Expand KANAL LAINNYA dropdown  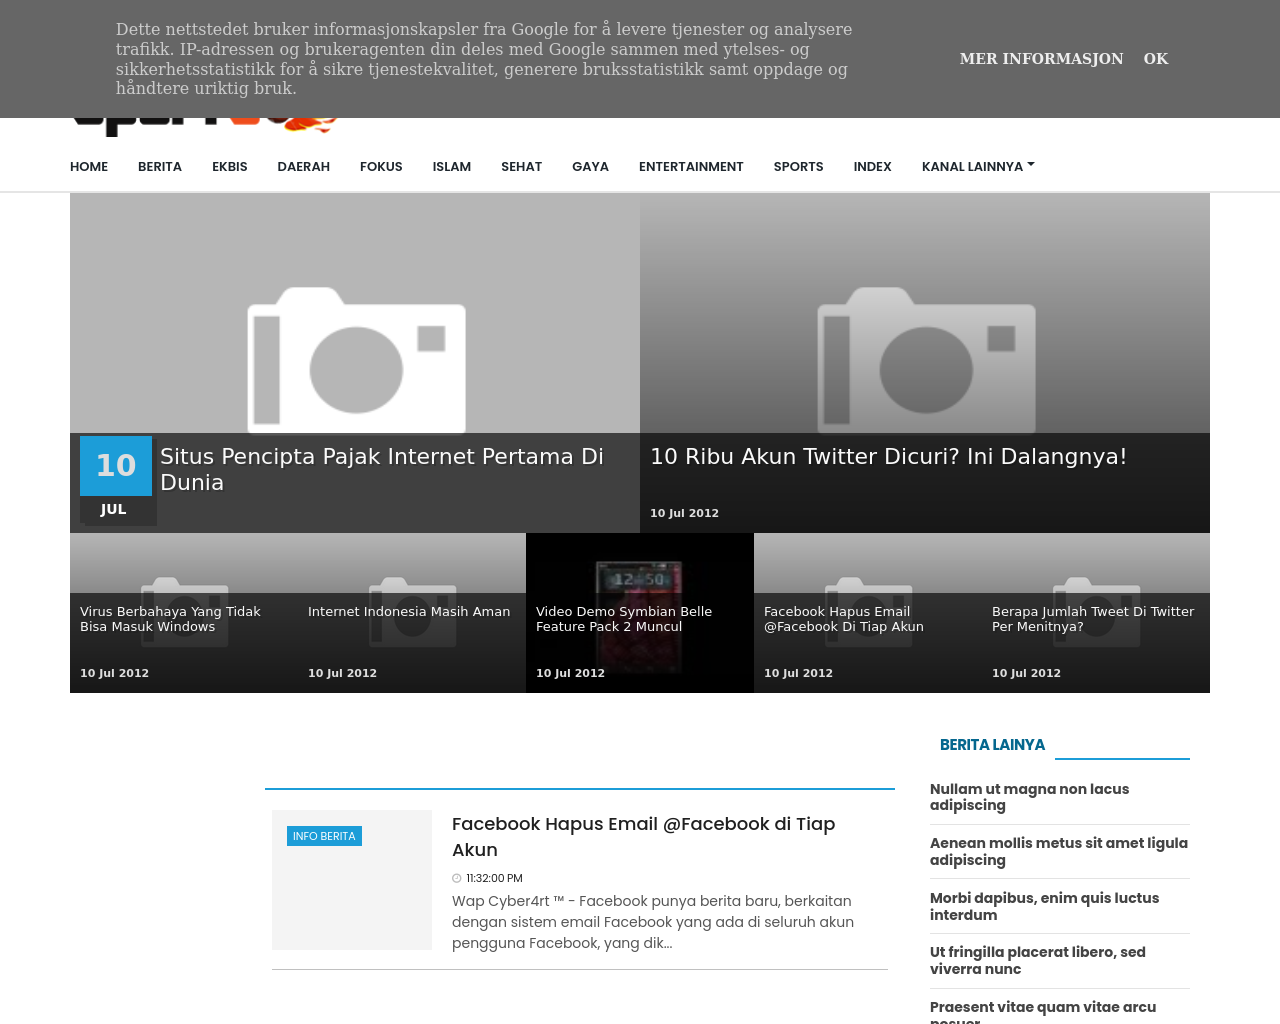click(x=978, y=167)
